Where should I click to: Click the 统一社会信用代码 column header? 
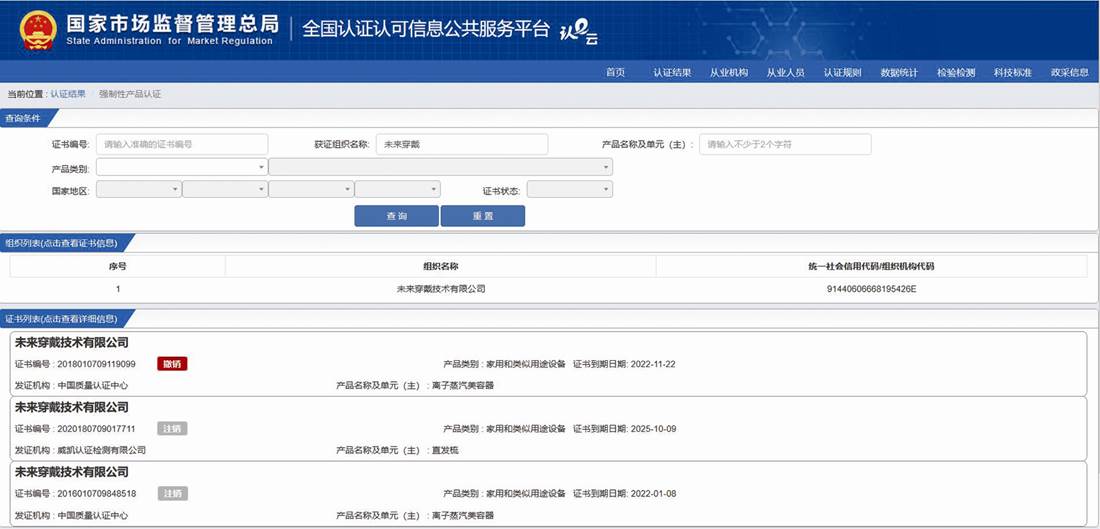click(871, 267)
